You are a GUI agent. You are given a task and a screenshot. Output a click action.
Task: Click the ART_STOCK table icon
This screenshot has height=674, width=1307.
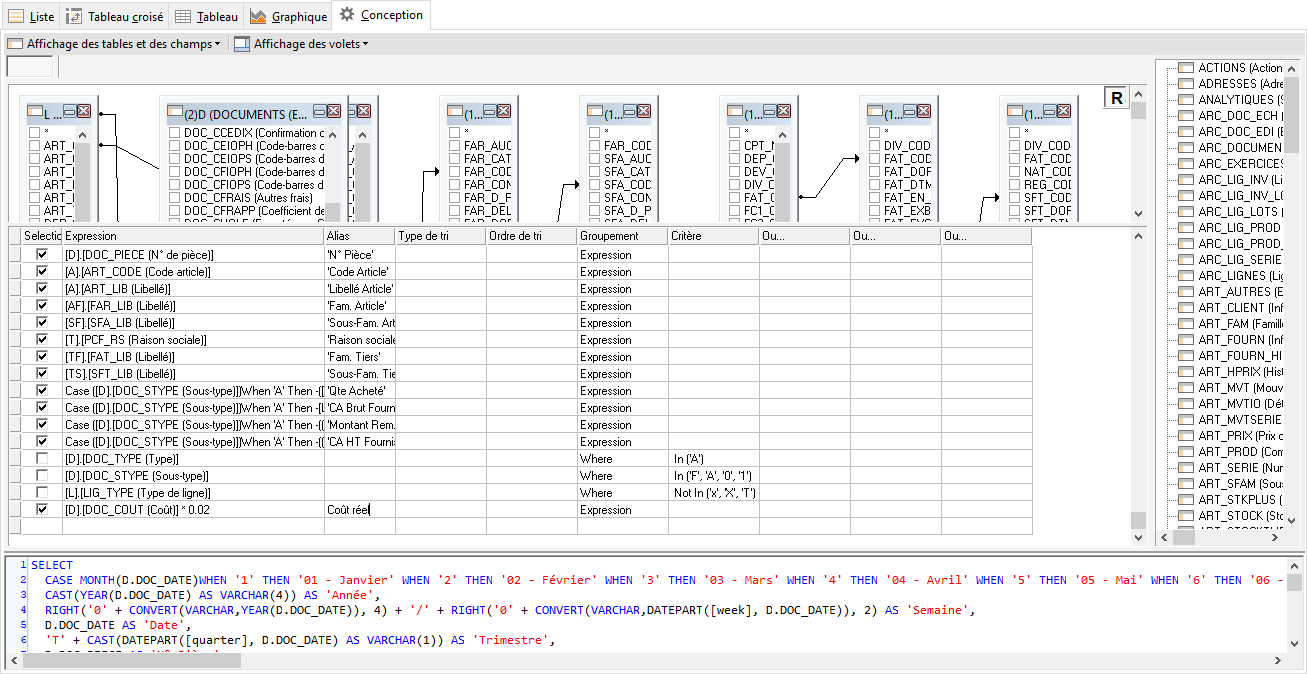coord(1186,516)
